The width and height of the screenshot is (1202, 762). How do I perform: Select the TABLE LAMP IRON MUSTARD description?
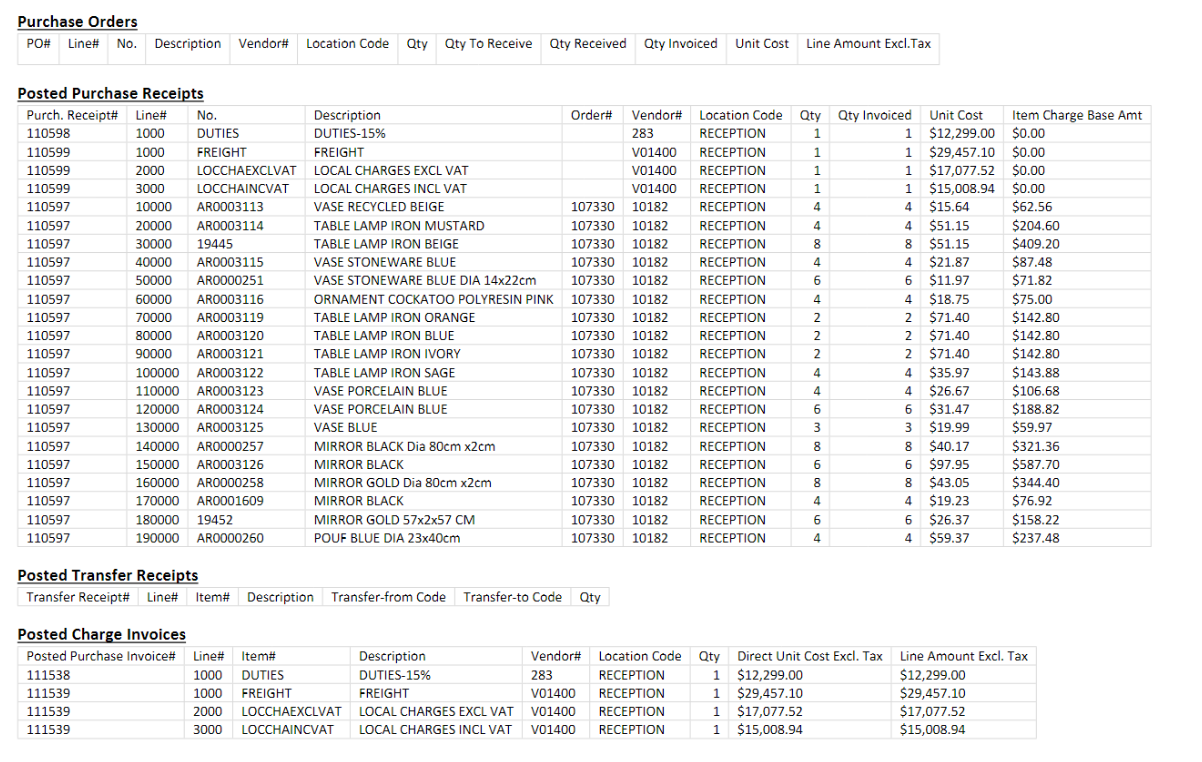pos(399,226)
